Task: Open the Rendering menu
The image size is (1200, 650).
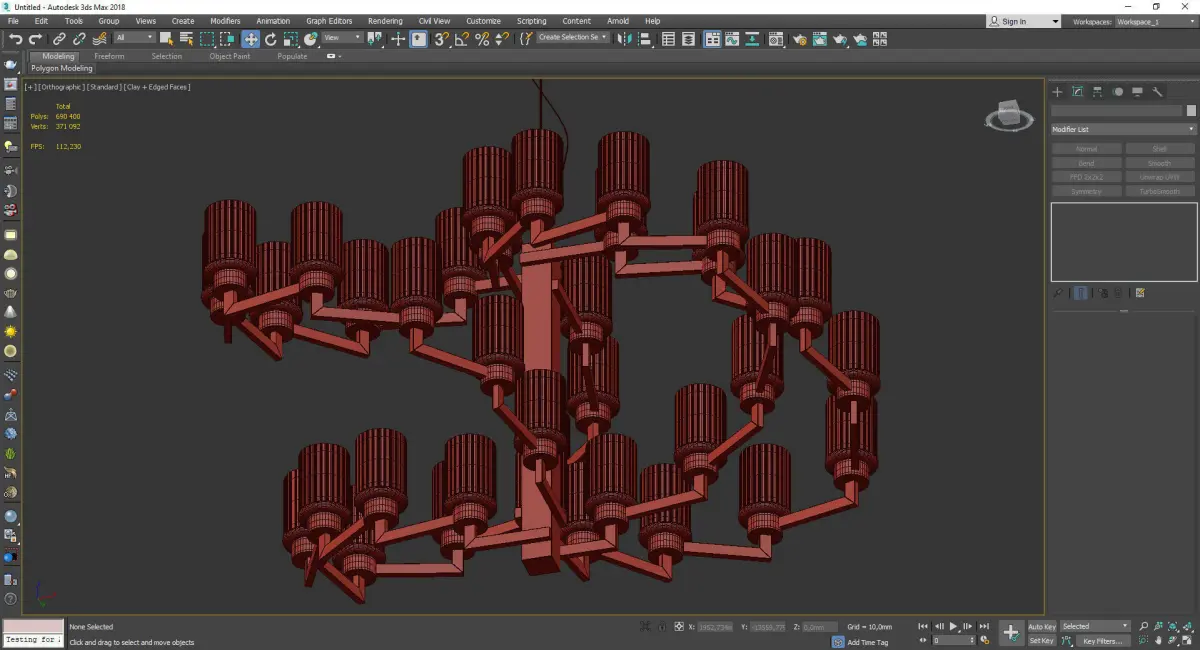Action: [385, 21]
